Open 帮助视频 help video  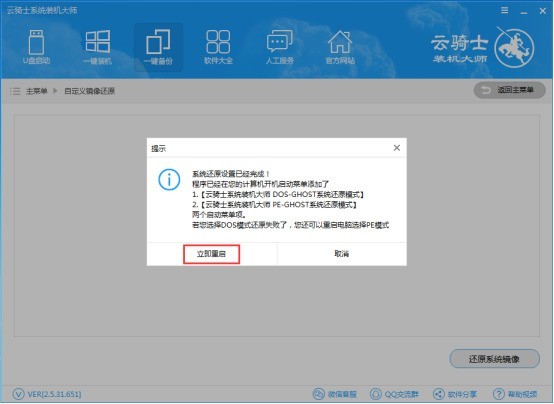point(515,394)
